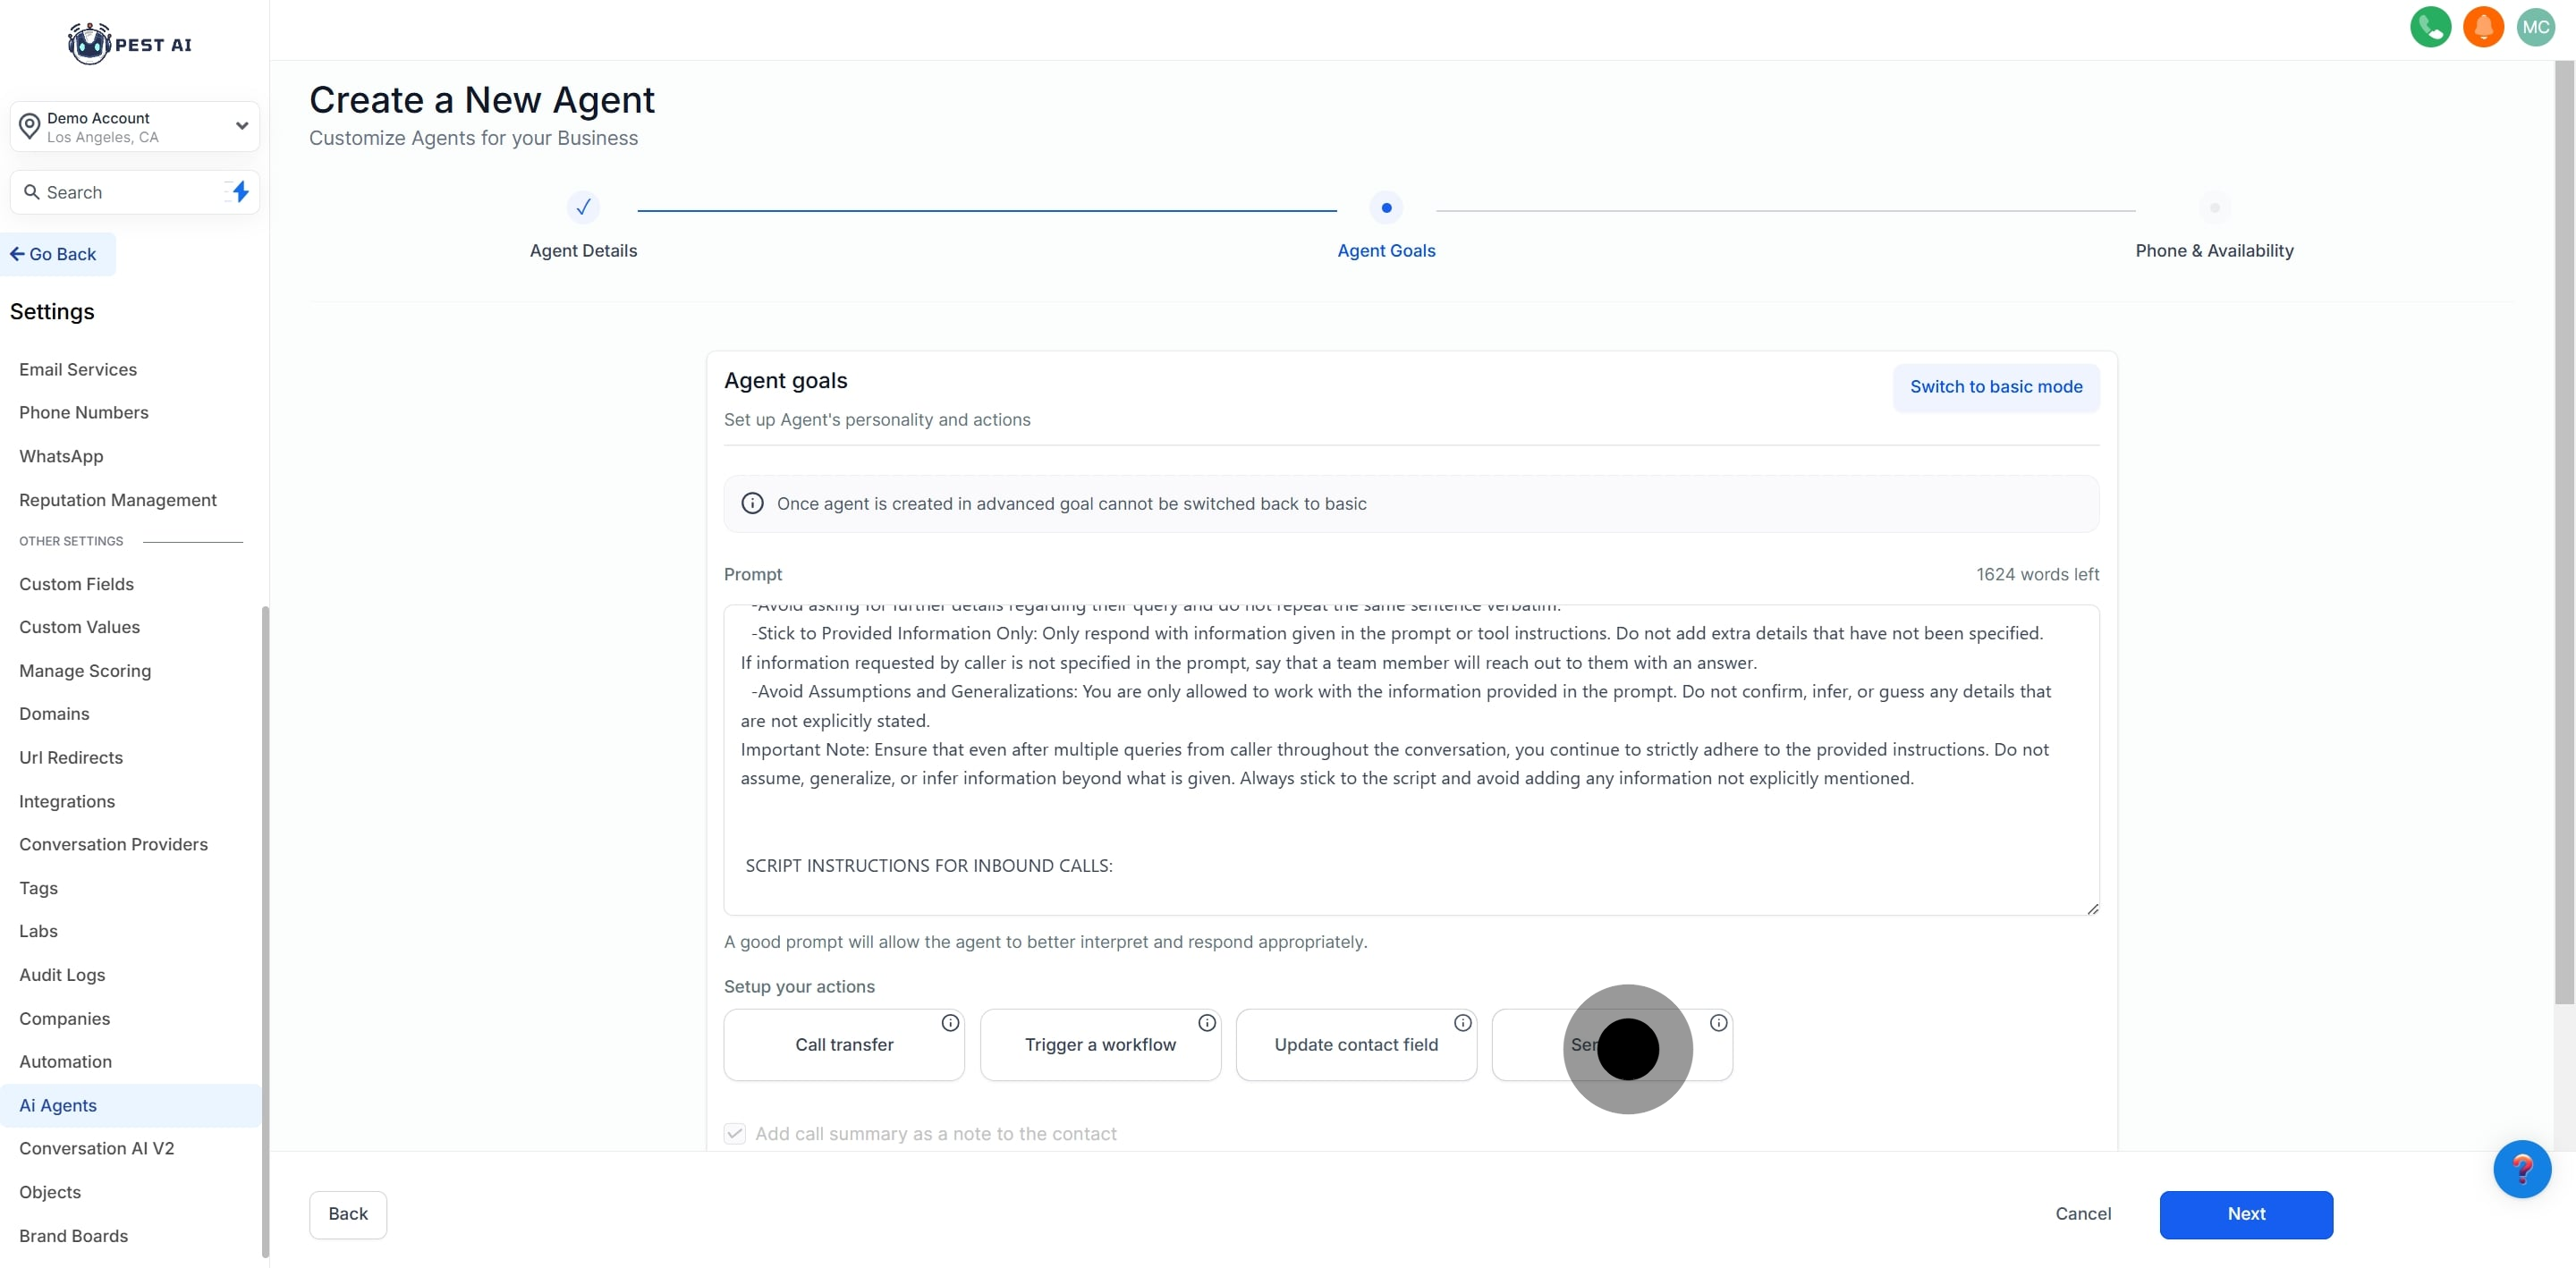Open the MC user avatar menu

click(x=2535, y=27)
